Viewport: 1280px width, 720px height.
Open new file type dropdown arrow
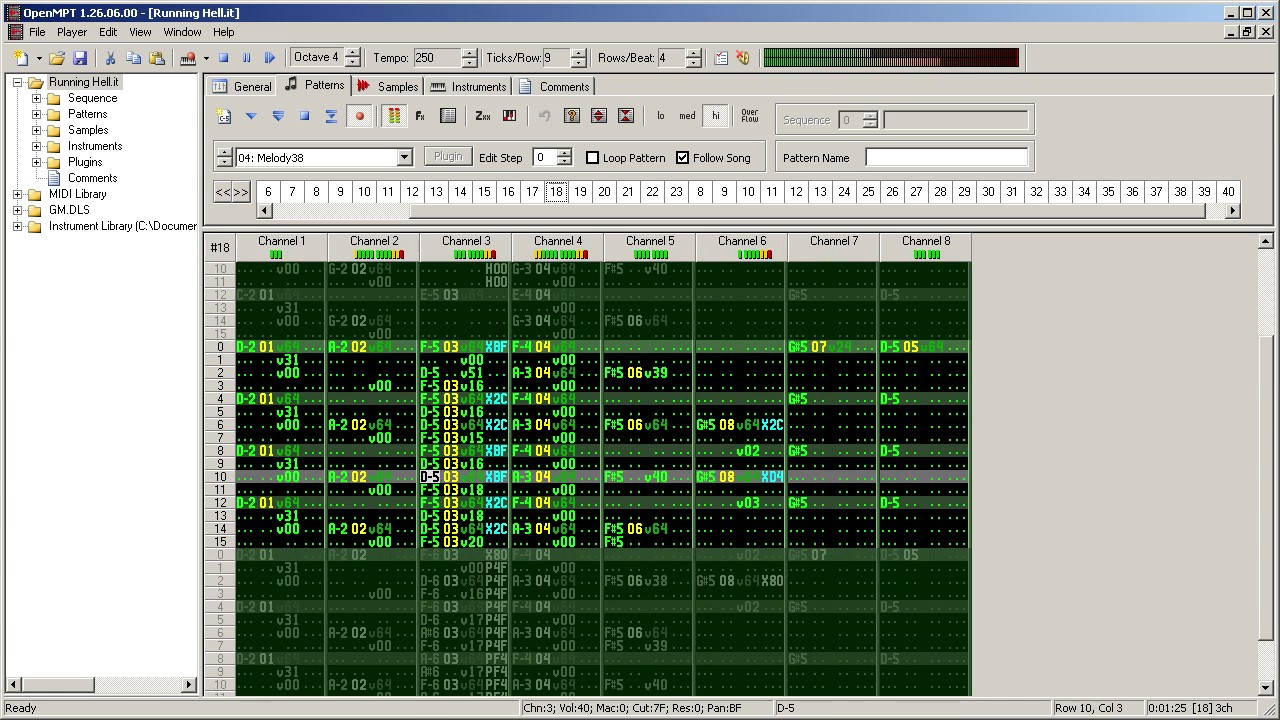(38, 58)
